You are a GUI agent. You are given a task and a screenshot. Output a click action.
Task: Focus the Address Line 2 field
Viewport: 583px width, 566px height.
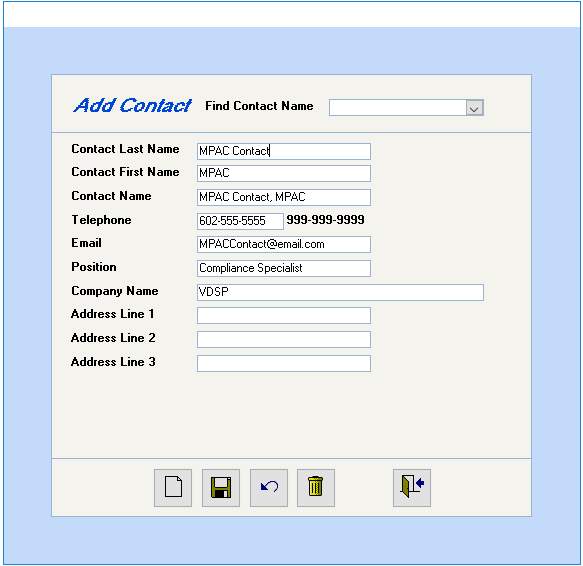(x=284, y=340)
